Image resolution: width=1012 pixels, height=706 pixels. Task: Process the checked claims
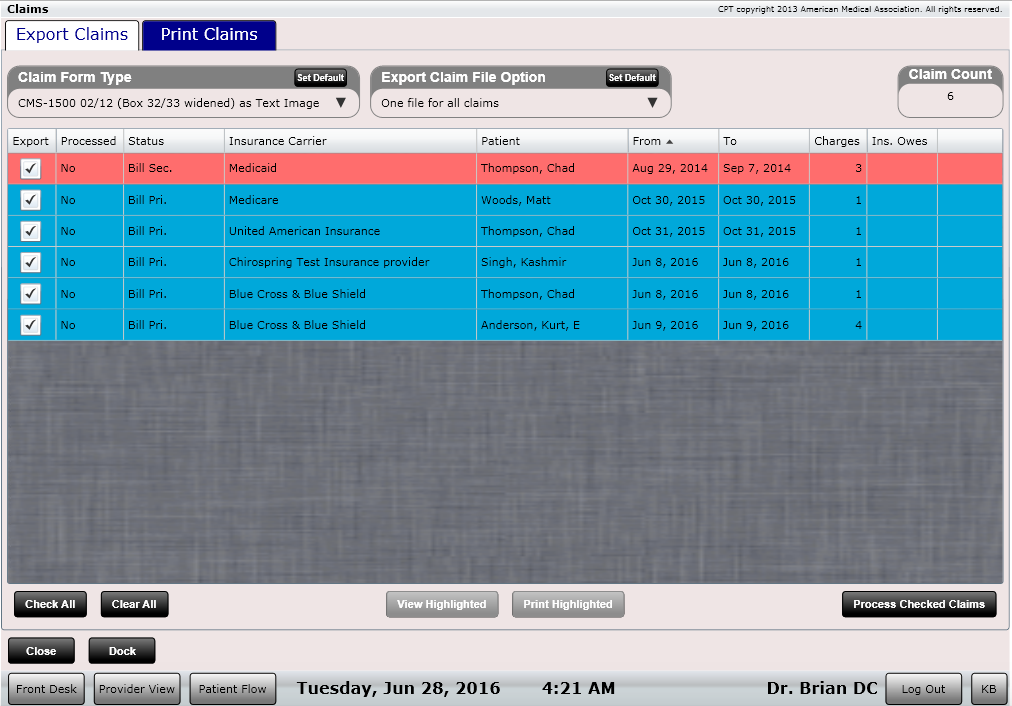[918, 604]
